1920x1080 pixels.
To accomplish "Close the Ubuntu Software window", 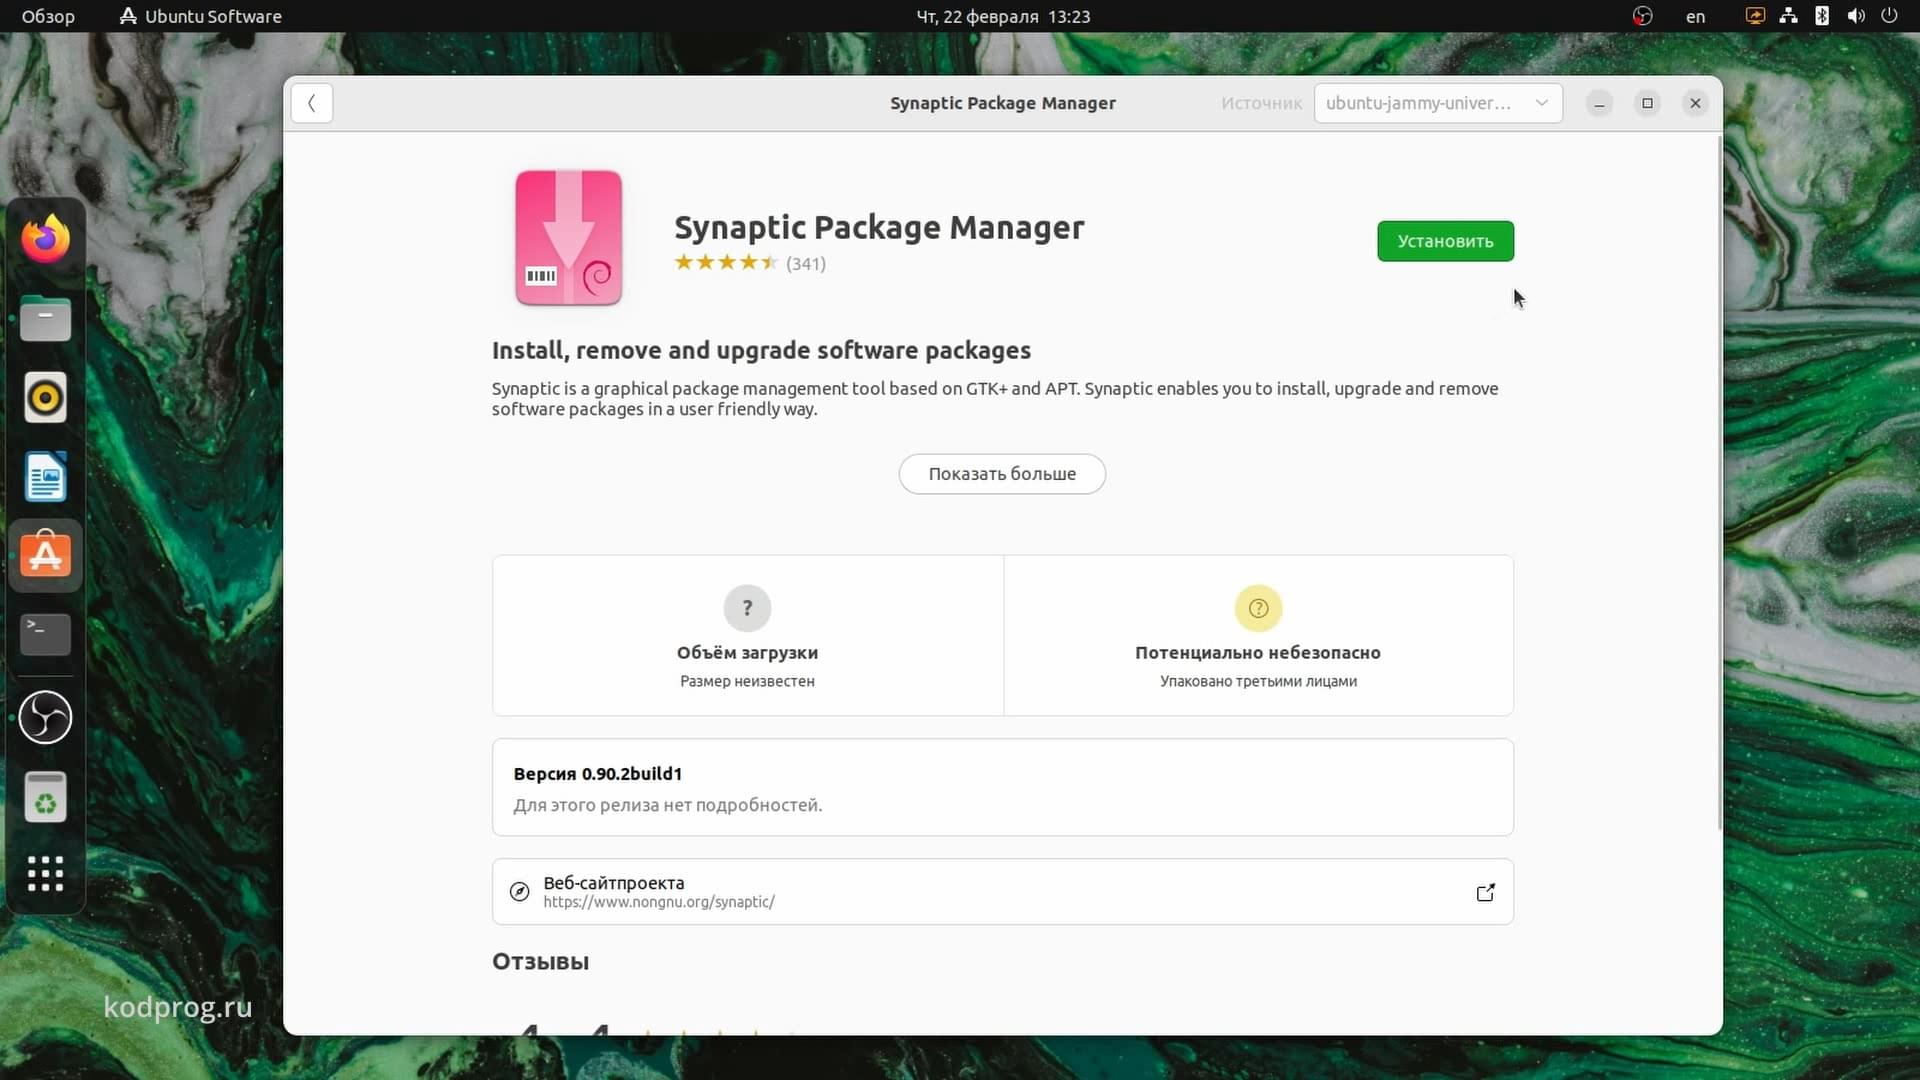I will pos(1695,103).
